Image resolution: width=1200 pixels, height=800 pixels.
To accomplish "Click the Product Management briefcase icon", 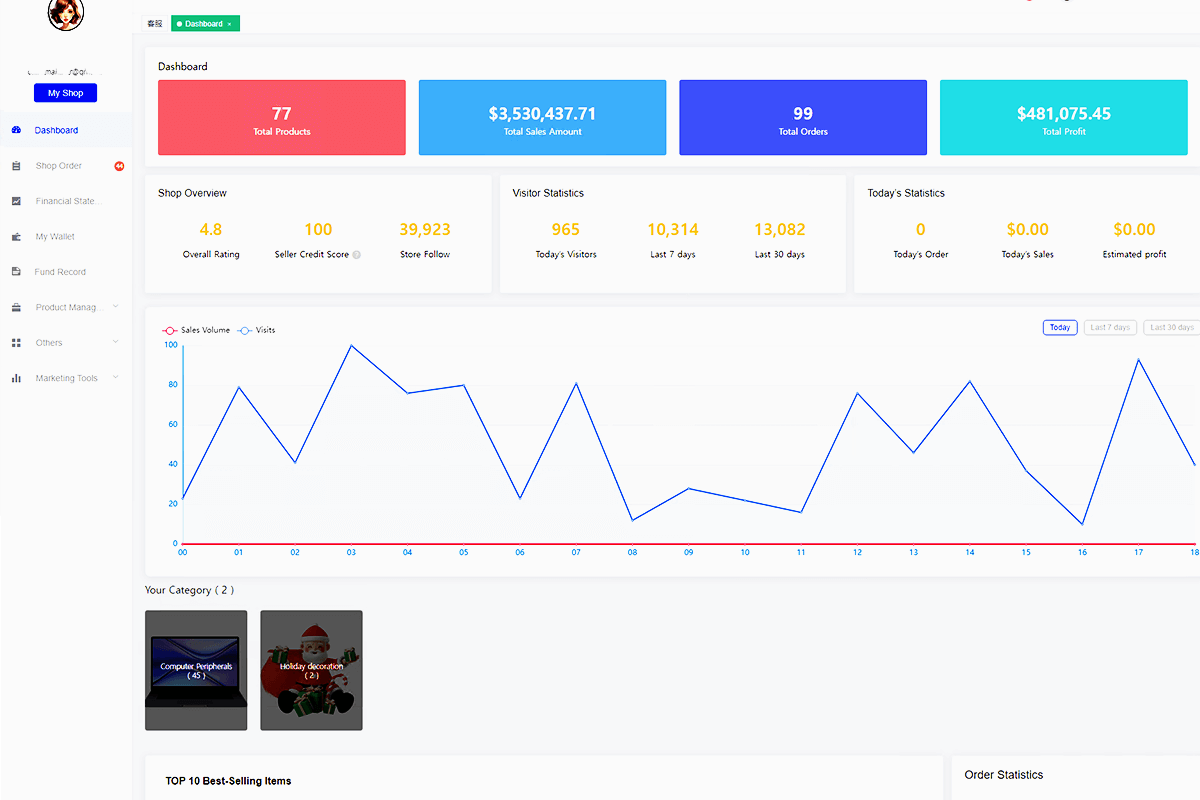I will [x=16, y=308].
